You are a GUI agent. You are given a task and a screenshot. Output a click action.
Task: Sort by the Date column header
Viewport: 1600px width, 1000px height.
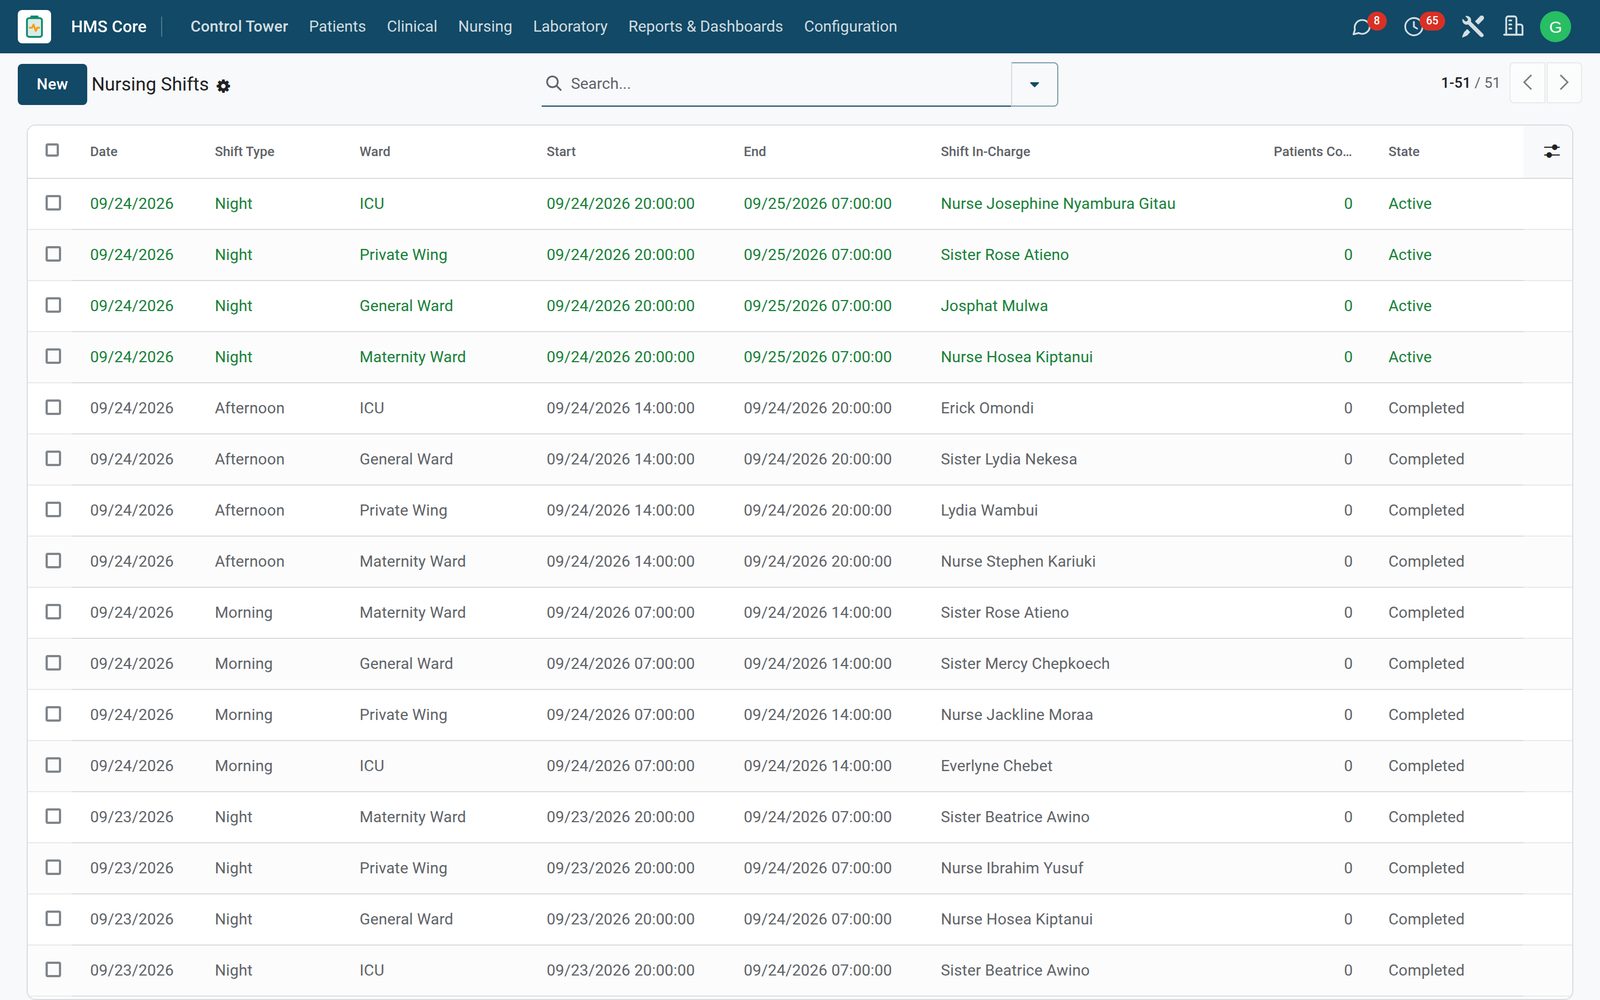click(x=104, y=152)
